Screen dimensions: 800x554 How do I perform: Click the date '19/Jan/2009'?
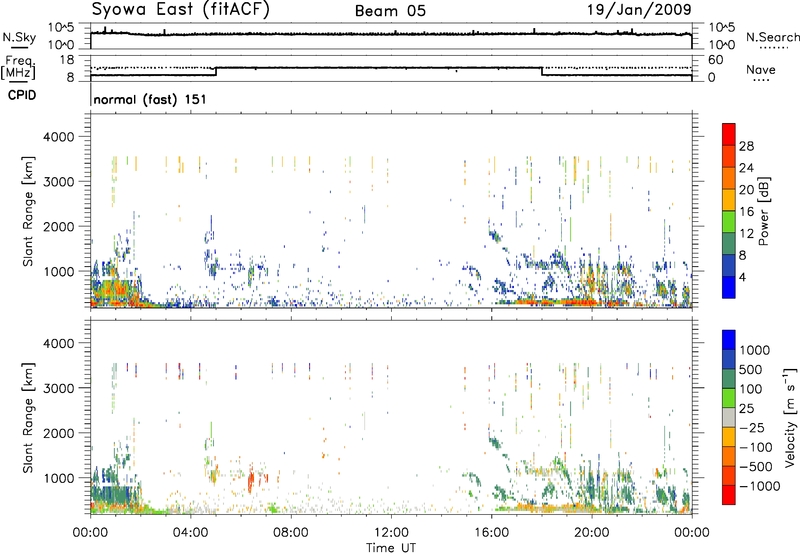639,9
